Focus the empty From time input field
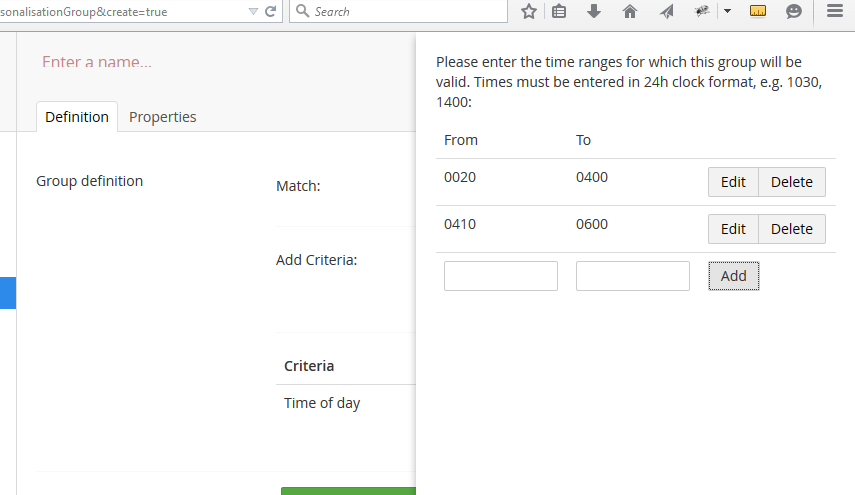This screenshot has height=495, width=855. [501, 276]
